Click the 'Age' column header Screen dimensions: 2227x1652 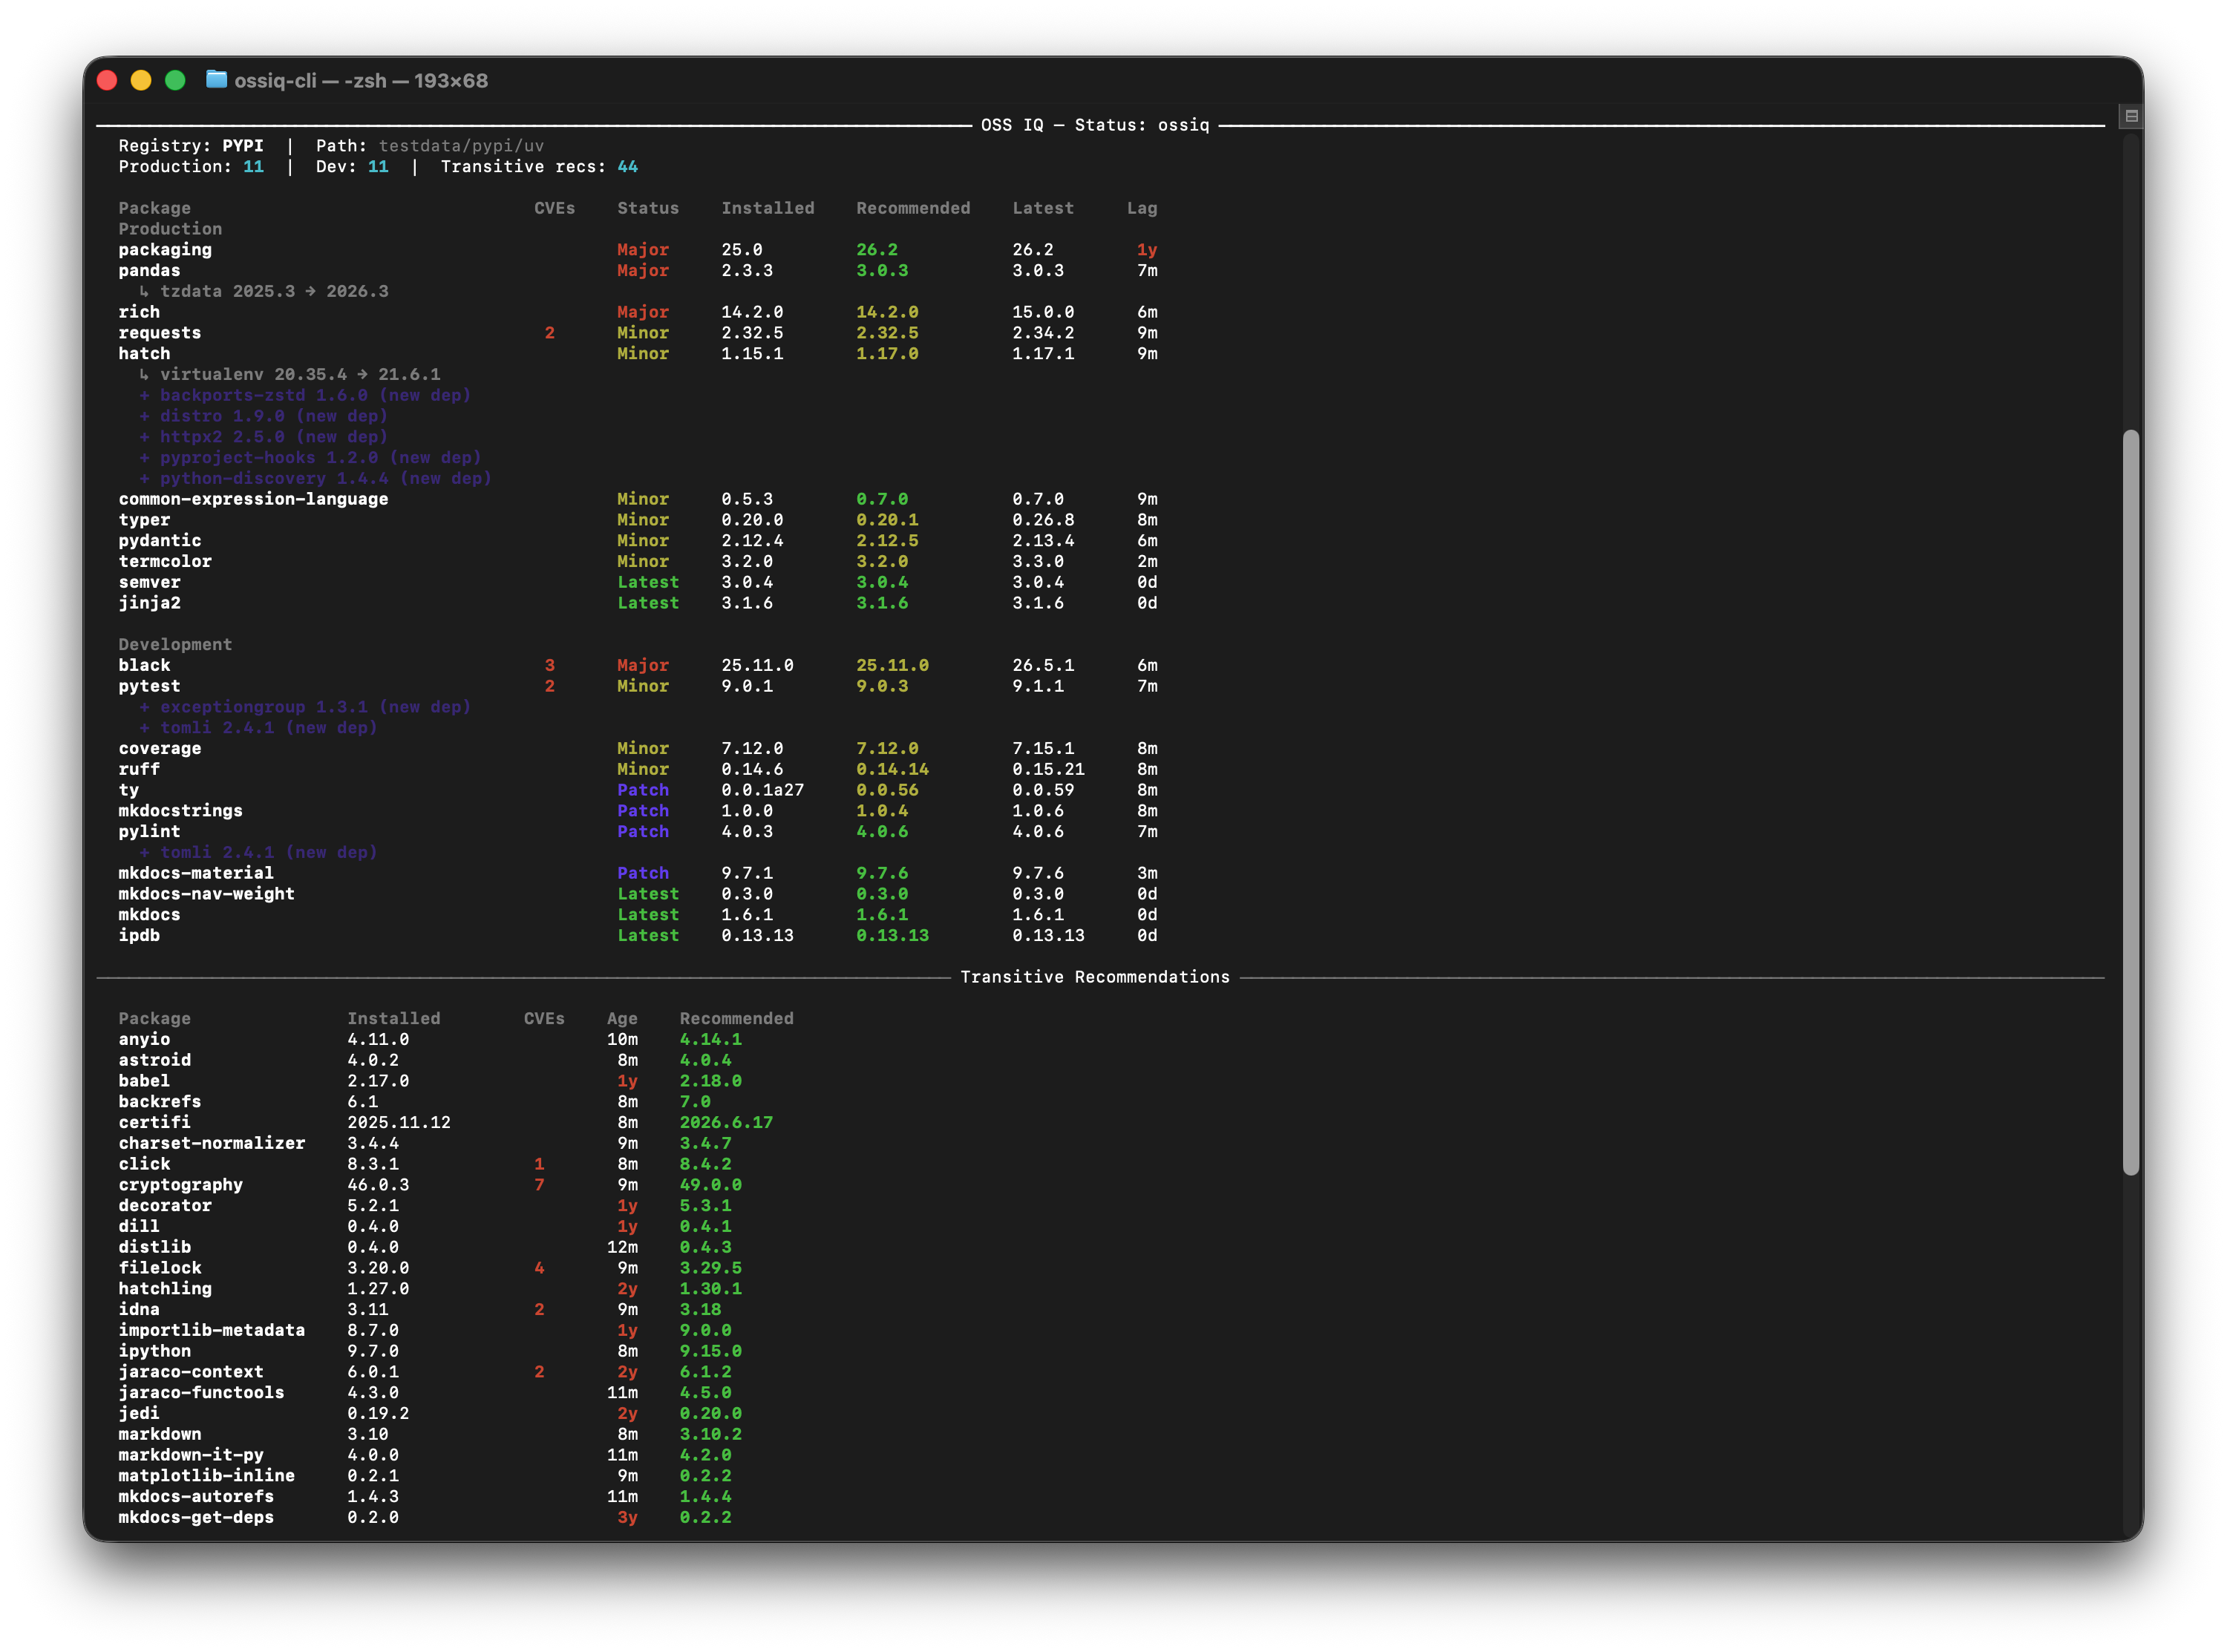tap(622, 1019)
